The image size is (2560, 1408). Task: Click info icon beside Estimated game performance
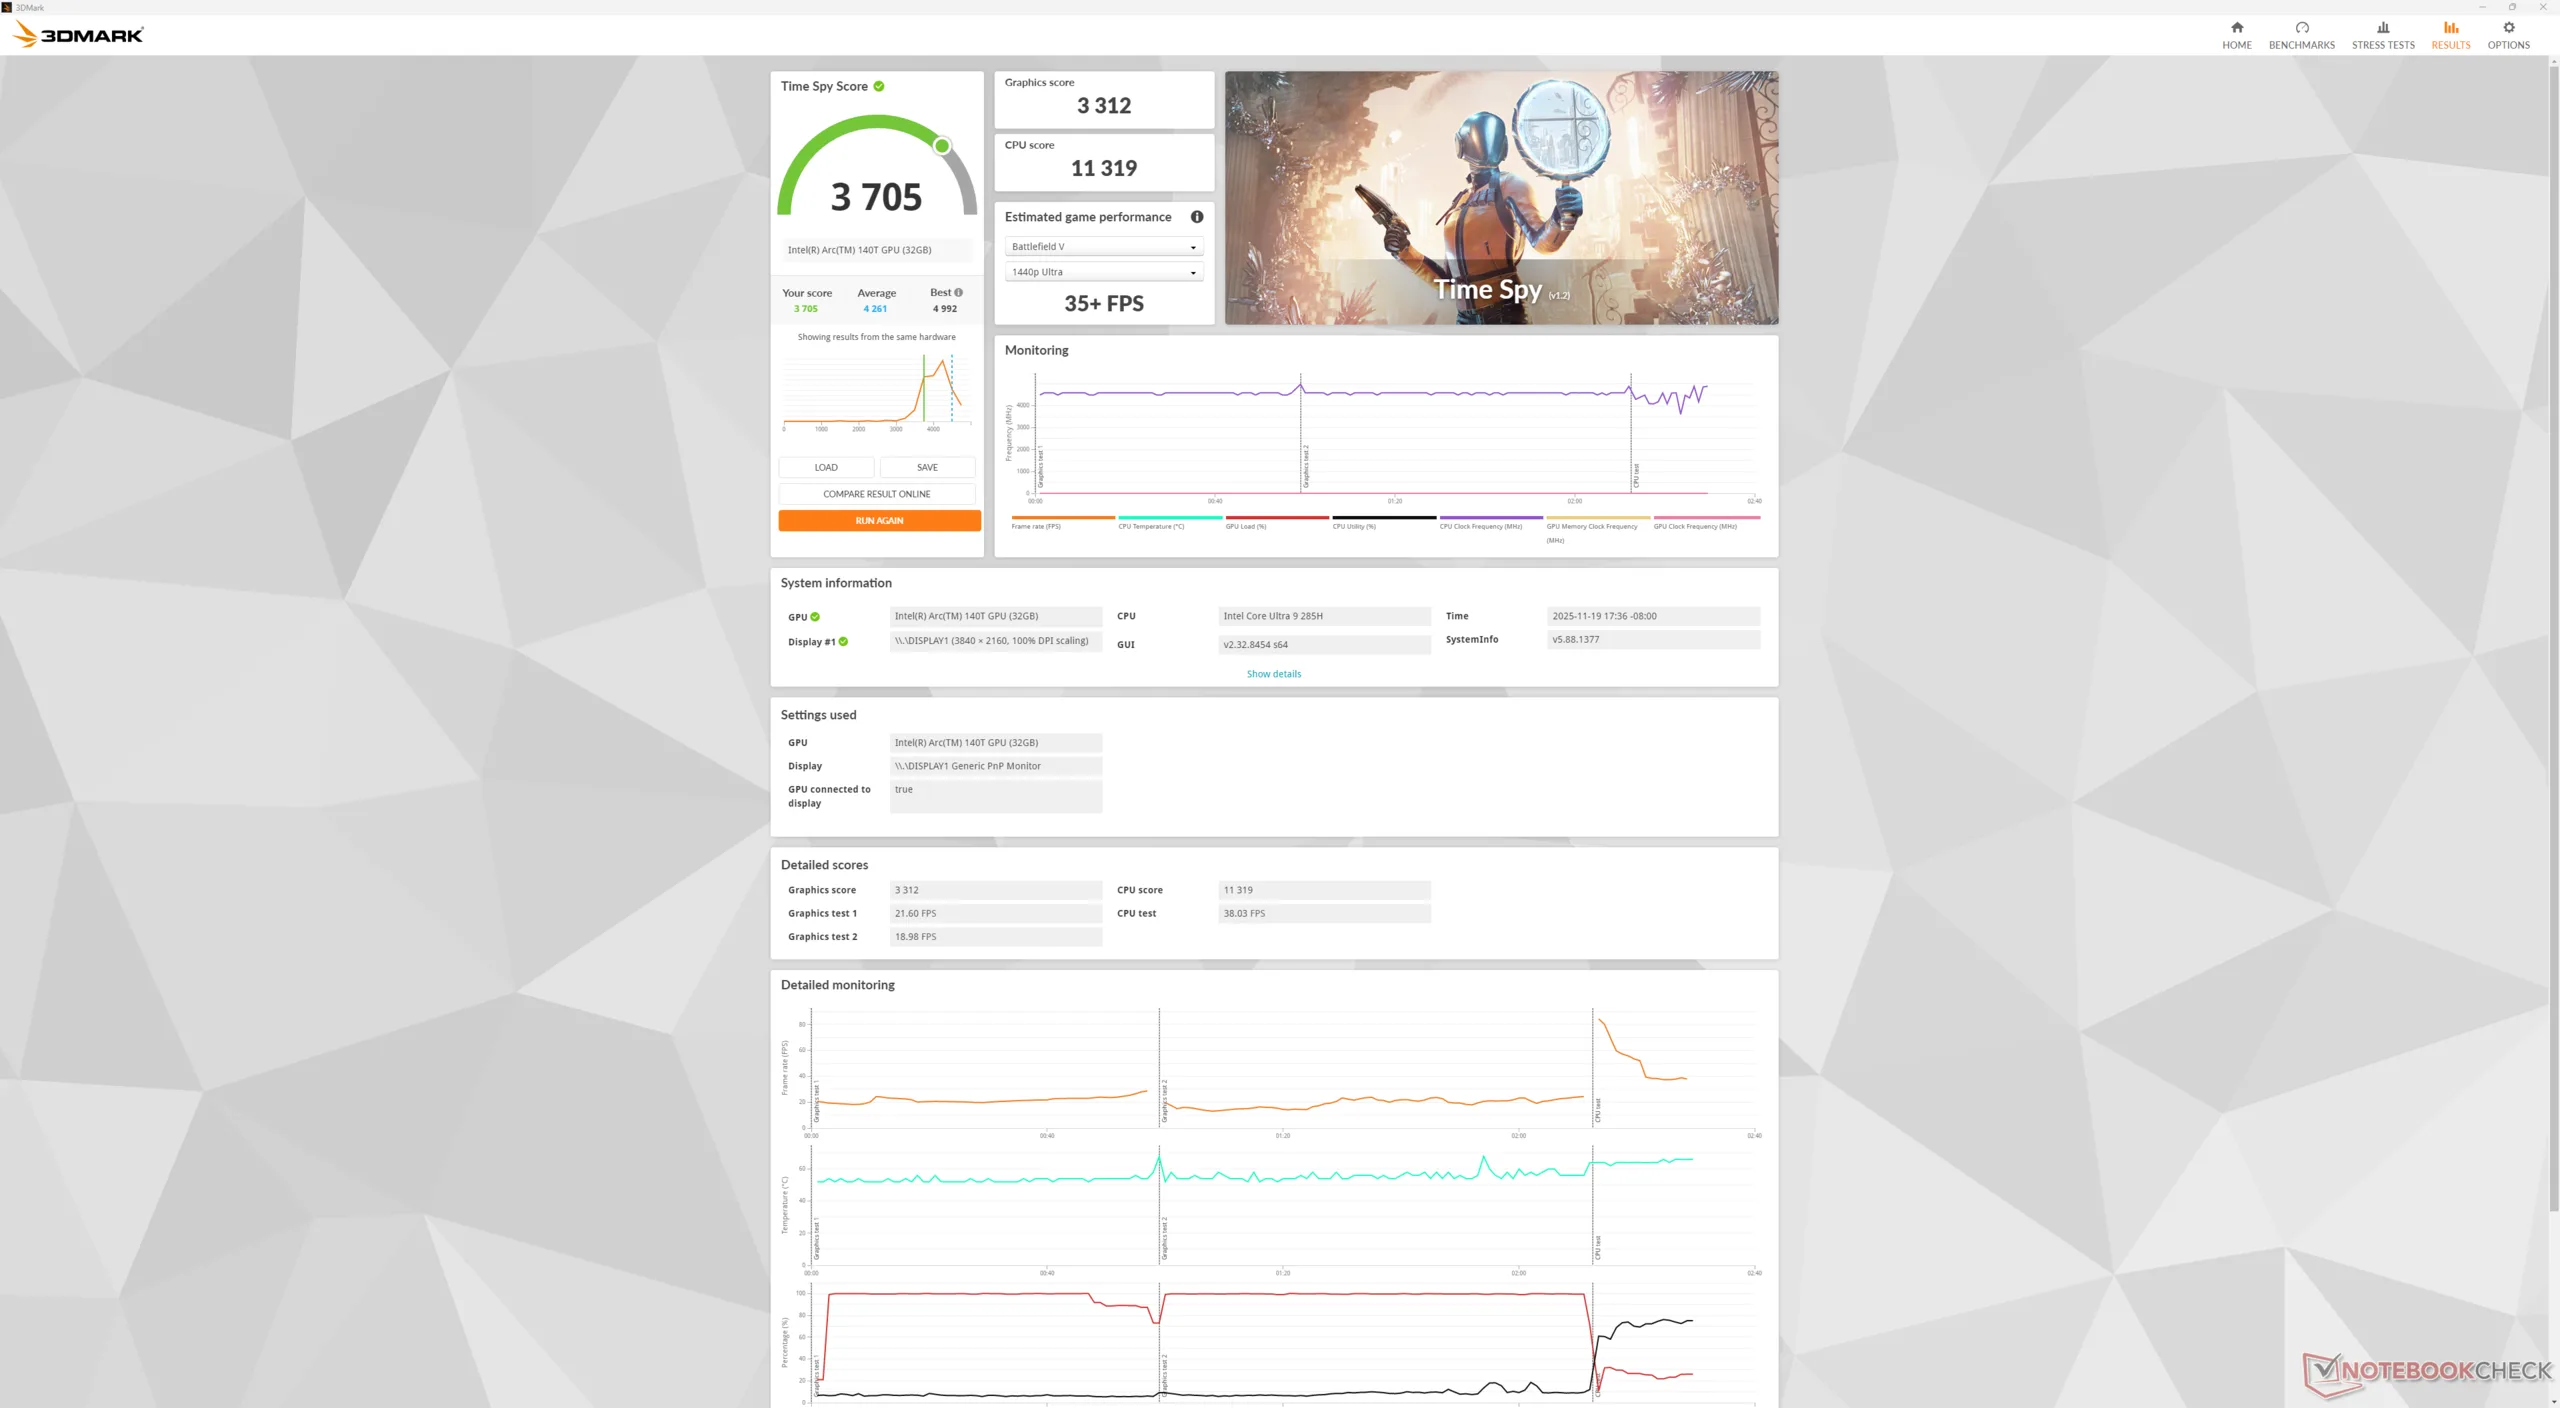pos(1196,217)
